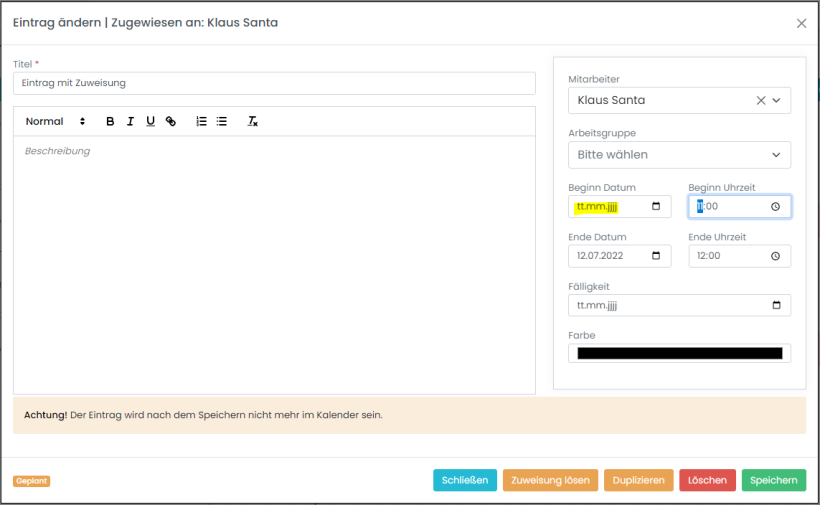The width and height of the screenshot is (820, 505).
Task: Clear text formatting in editor
Action: [253, 122]
